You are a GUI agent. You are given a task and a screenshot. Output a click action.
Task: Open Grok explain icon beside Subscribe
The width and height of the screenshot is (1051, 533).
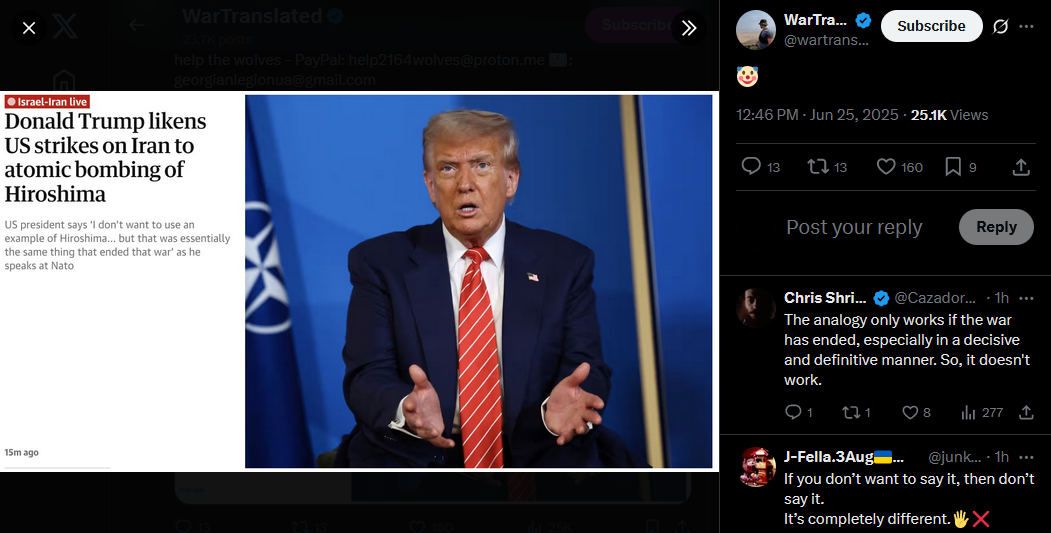[x=1000, y=26]
